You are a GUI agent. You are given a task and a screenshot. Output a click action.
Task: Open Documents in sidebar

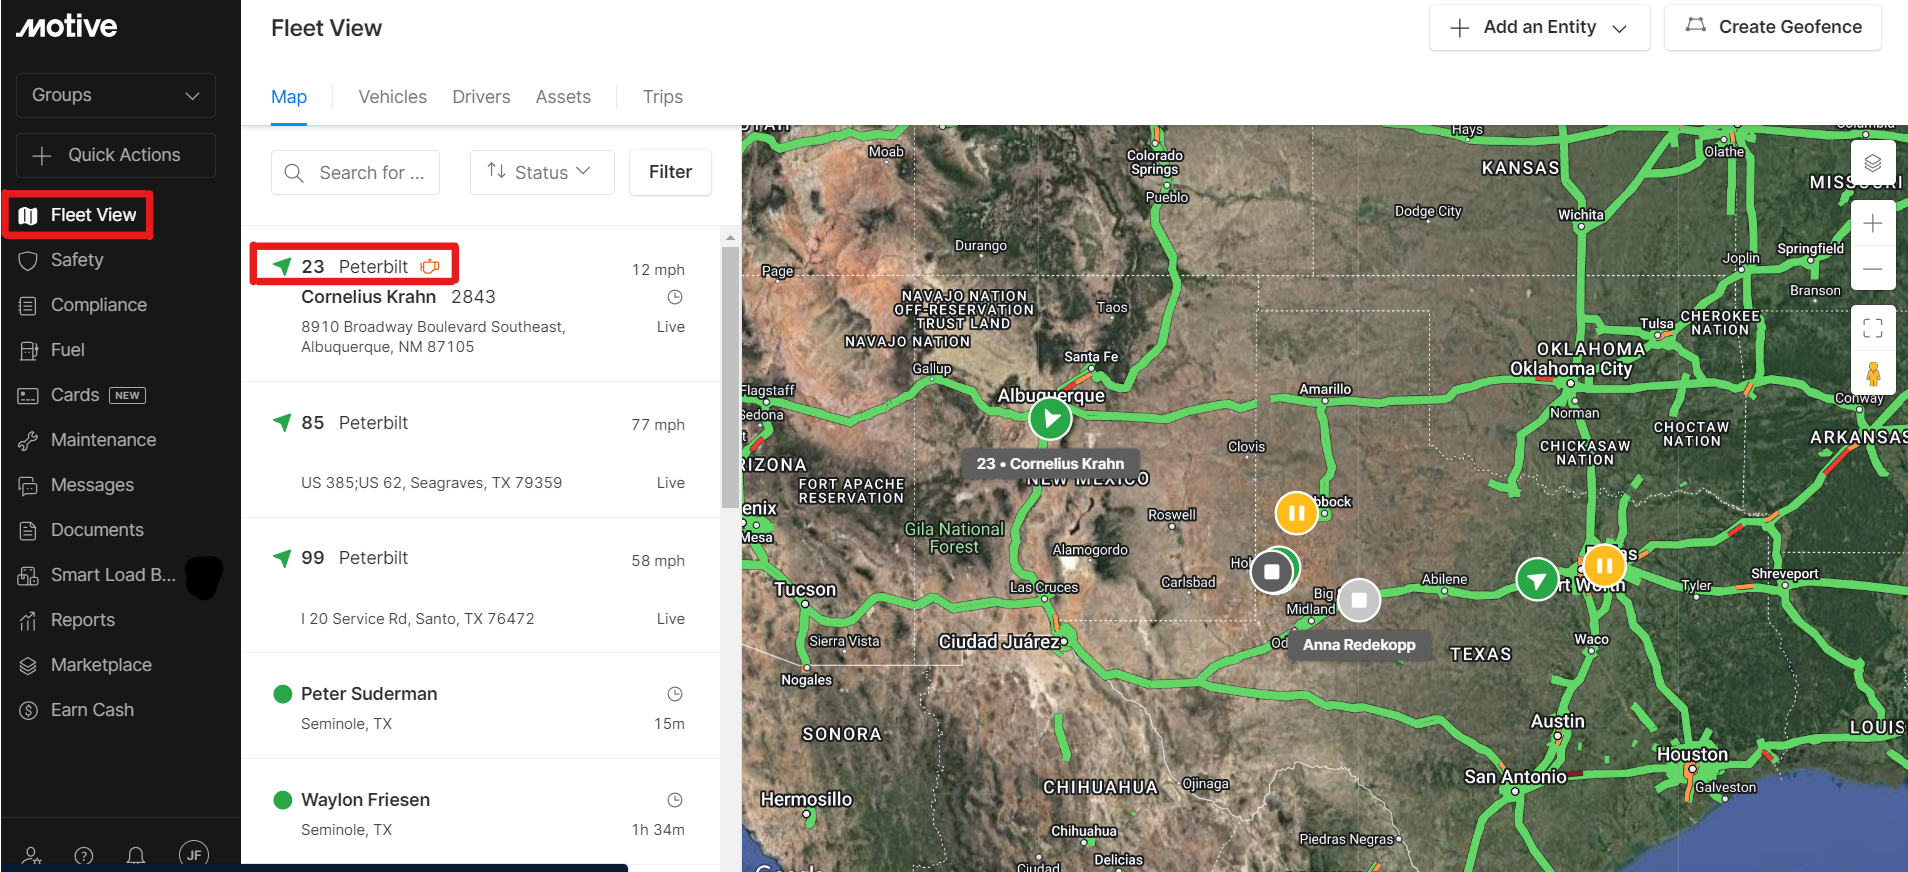click(x=97, y=530)
